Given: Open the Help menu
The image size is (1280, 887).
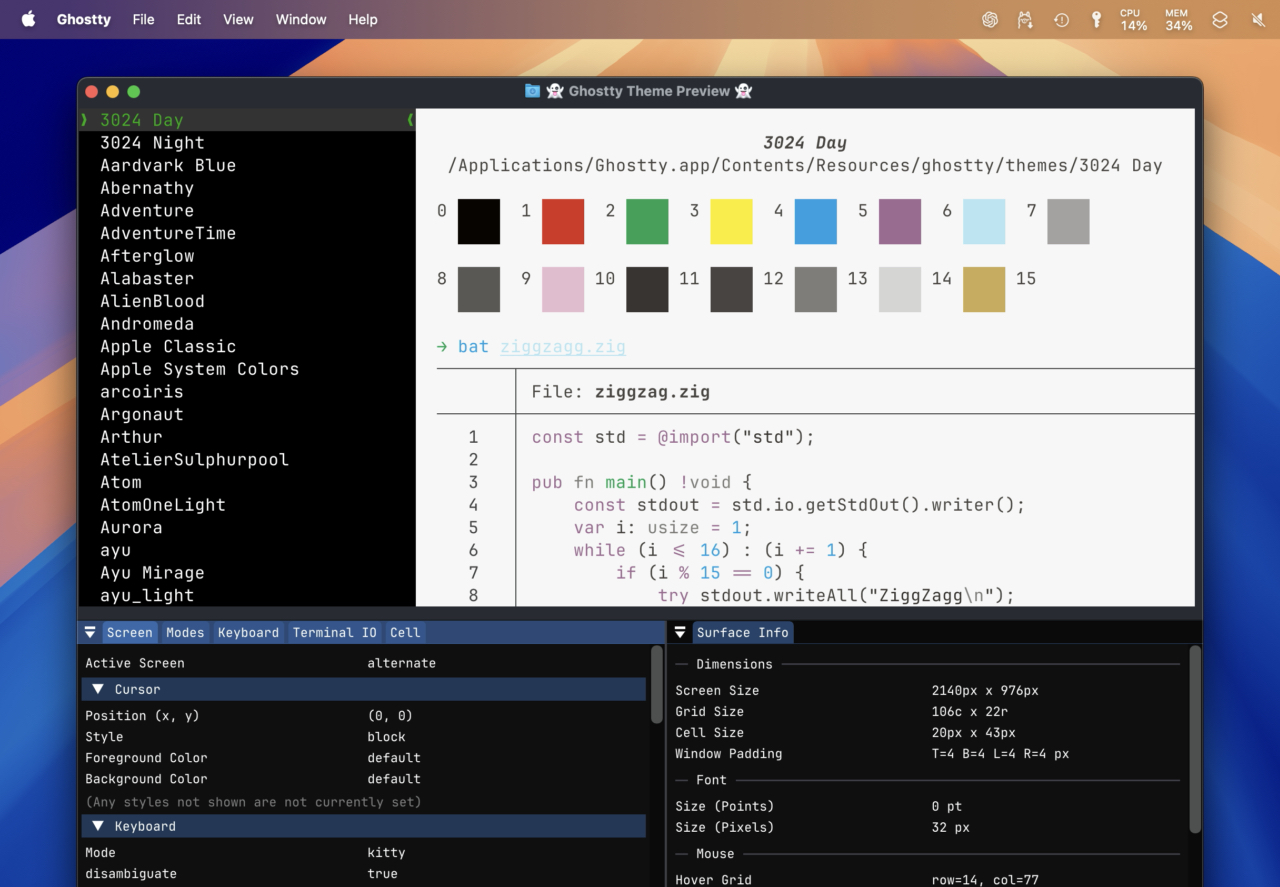Looking at the screenshot, I should [x=363, y=19].
